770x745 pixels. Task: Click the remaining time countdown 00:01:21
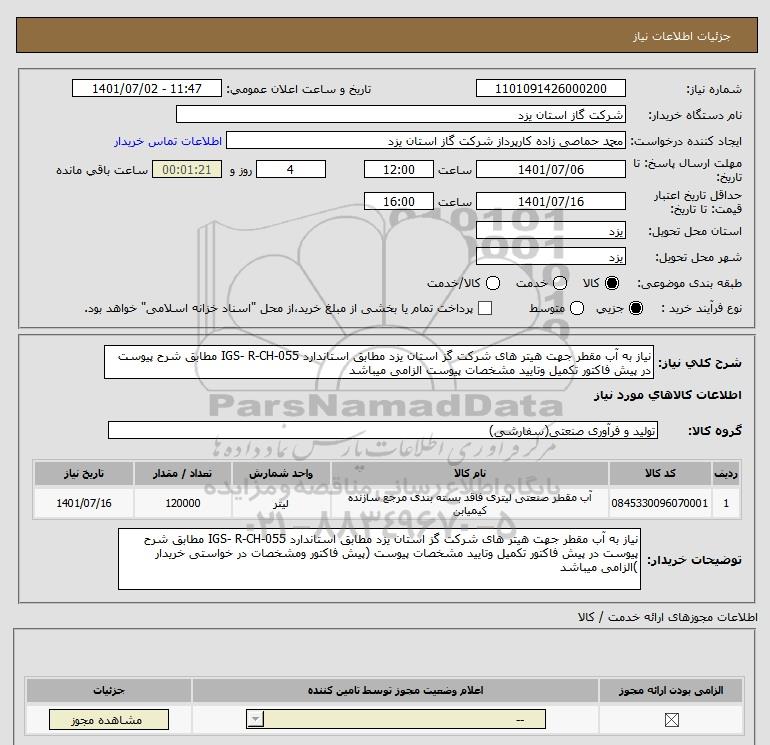tap(187, 169)
